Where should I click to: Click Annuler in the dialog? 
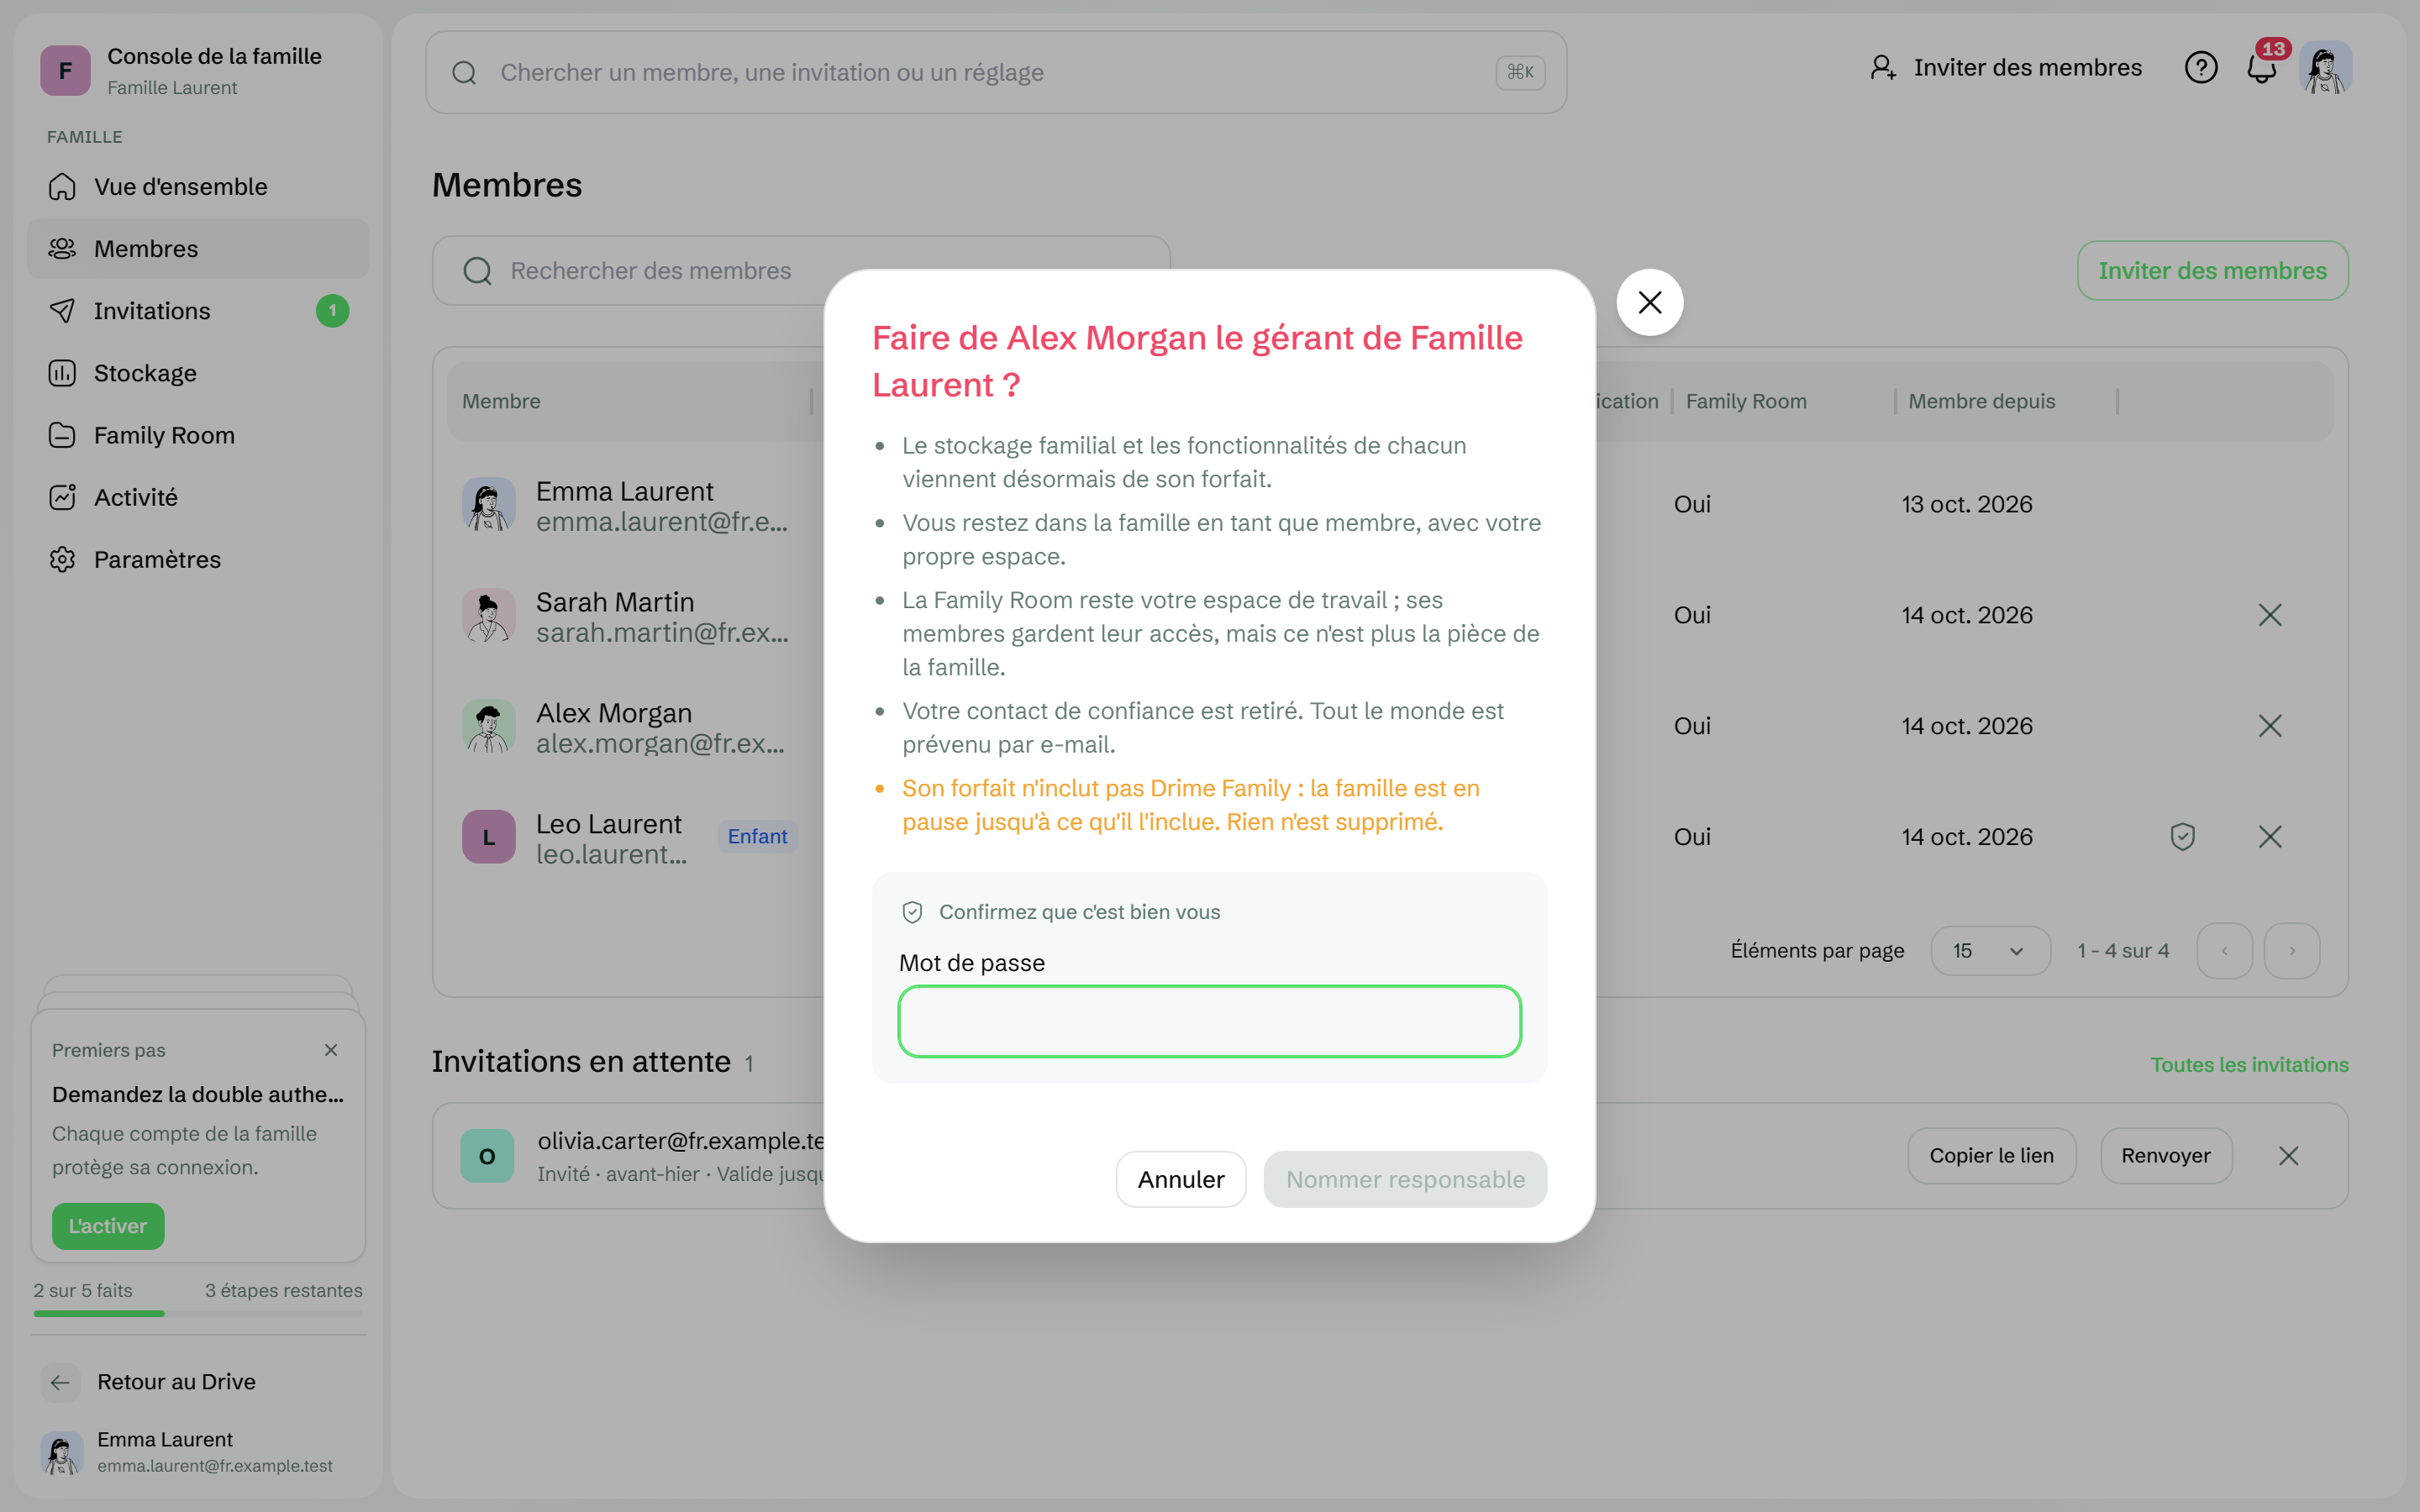tap(1181, 1180)
